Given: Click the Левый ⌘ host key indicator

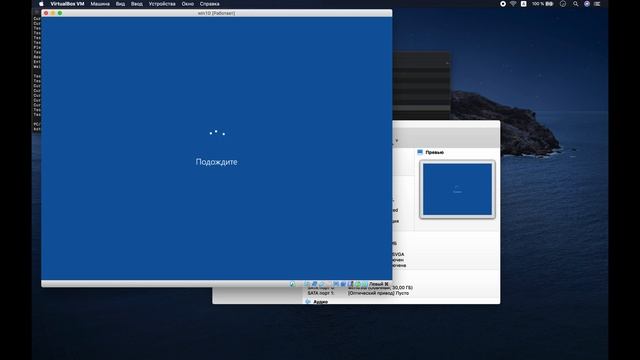Looking at the screenshot, I should (379, 284).
